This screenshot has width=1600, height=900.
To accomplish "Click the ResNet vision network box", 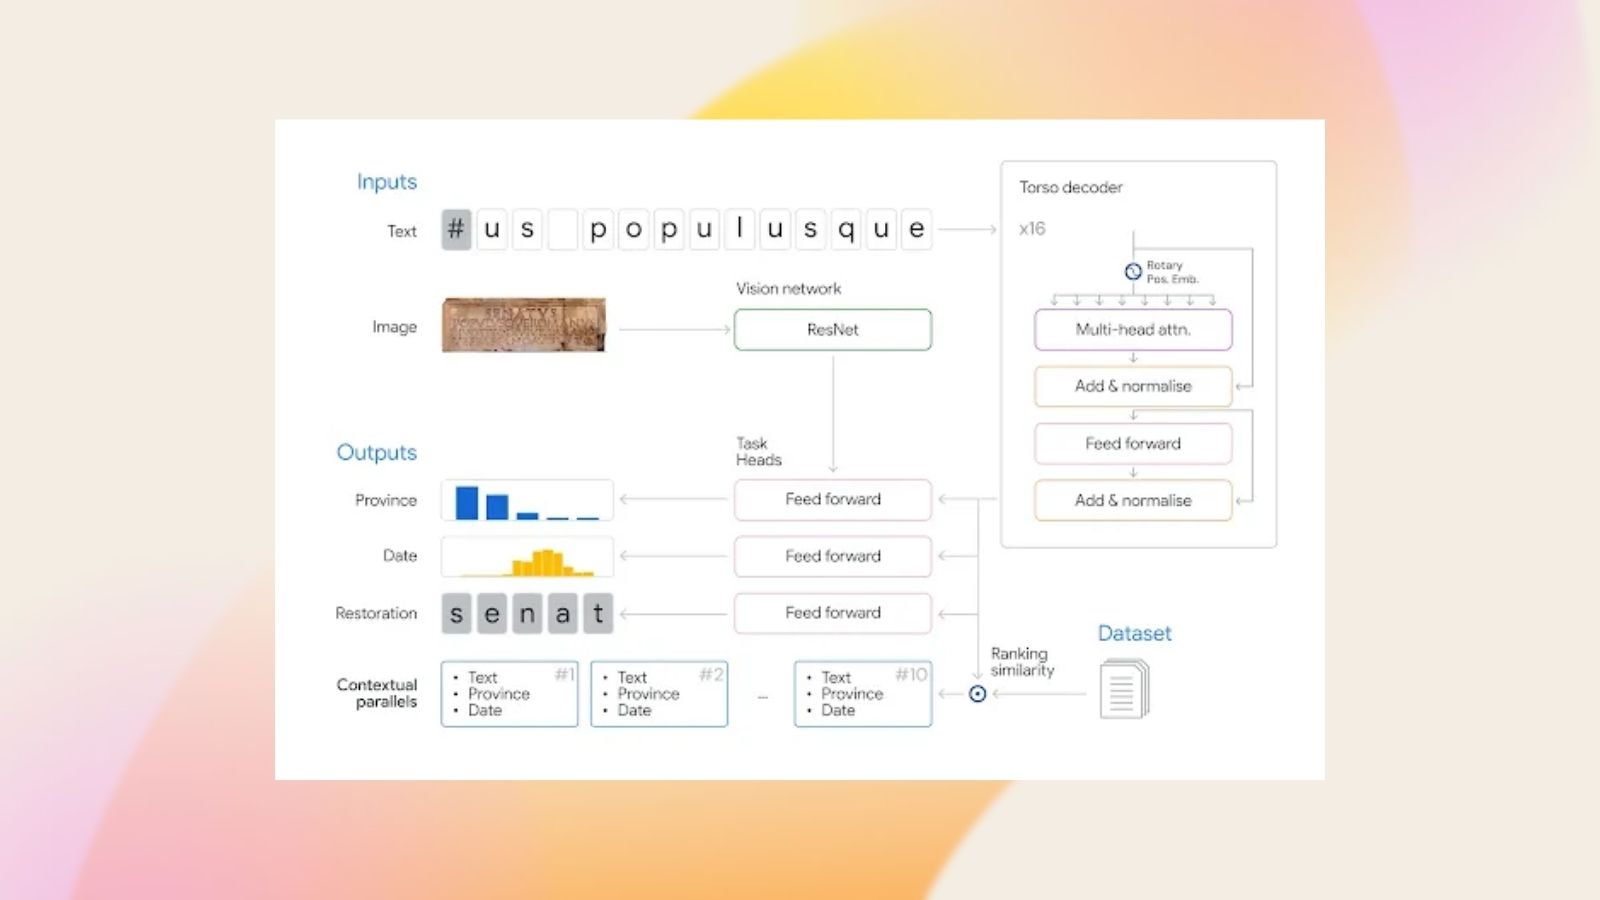I will click(x=832, y=330).
